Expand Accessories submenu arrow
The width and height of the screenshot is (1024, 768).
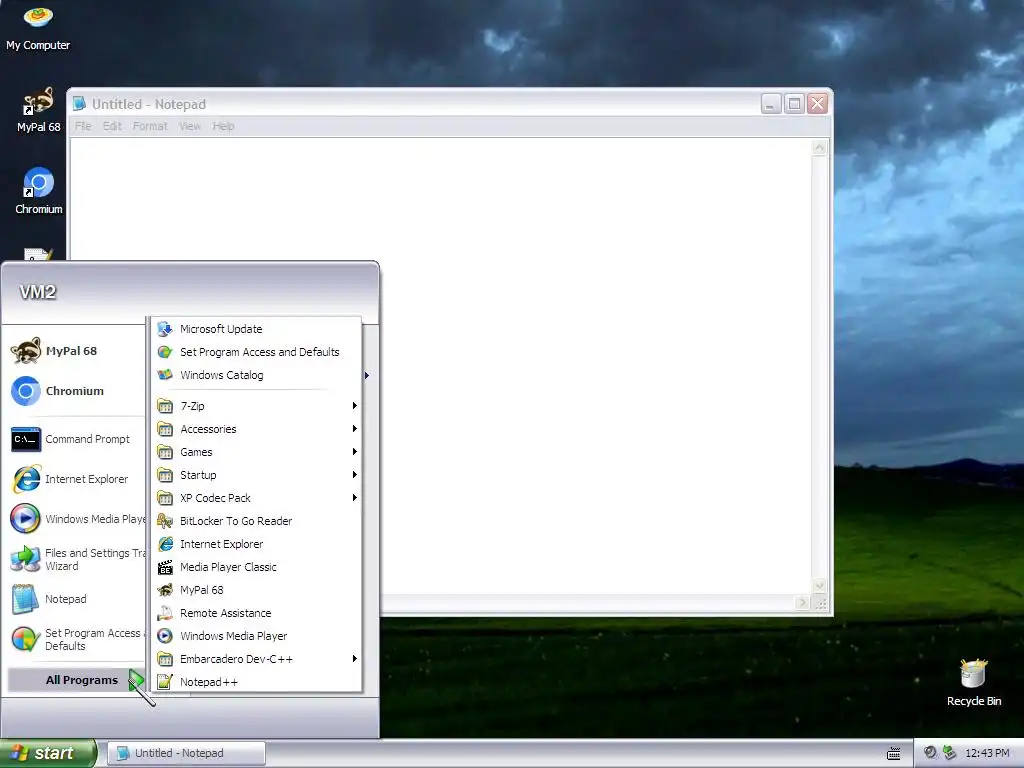[x=355, y=429]
